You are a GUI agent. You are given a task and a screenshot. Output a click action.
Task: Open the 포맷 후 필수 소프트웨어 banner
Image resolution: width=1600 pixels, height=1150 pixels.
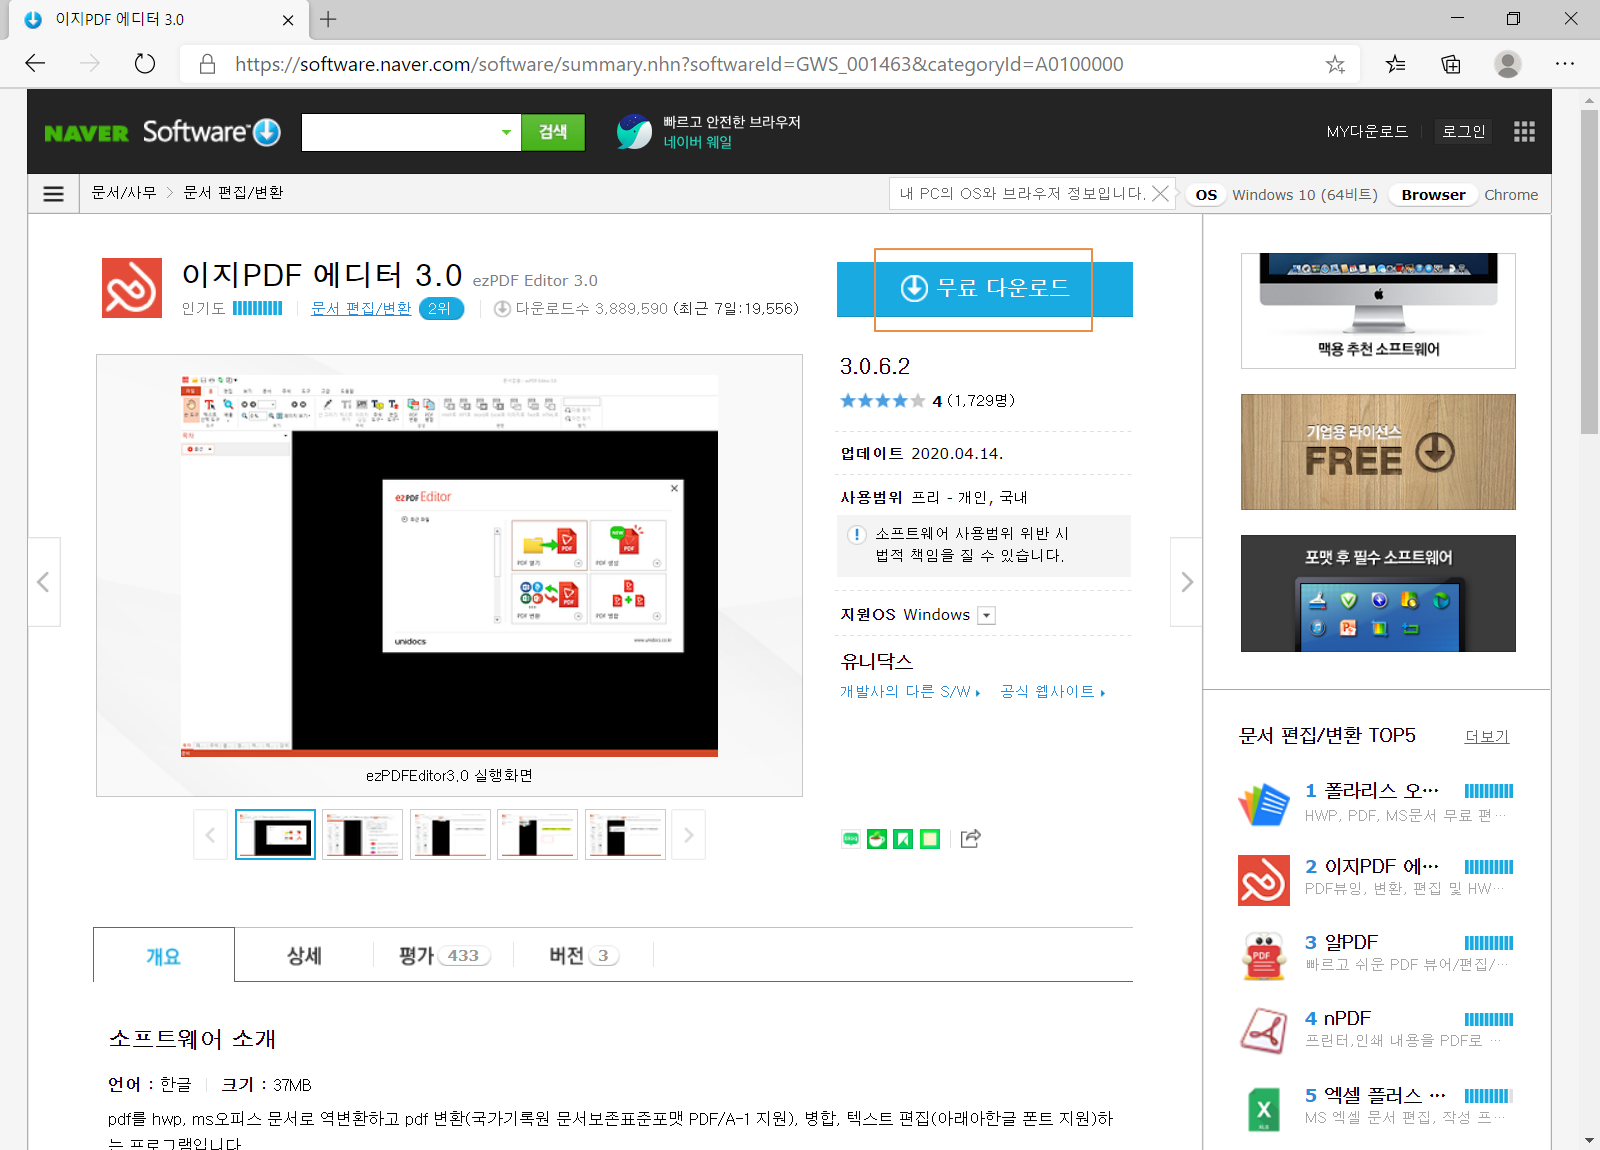coord(1378,594)
